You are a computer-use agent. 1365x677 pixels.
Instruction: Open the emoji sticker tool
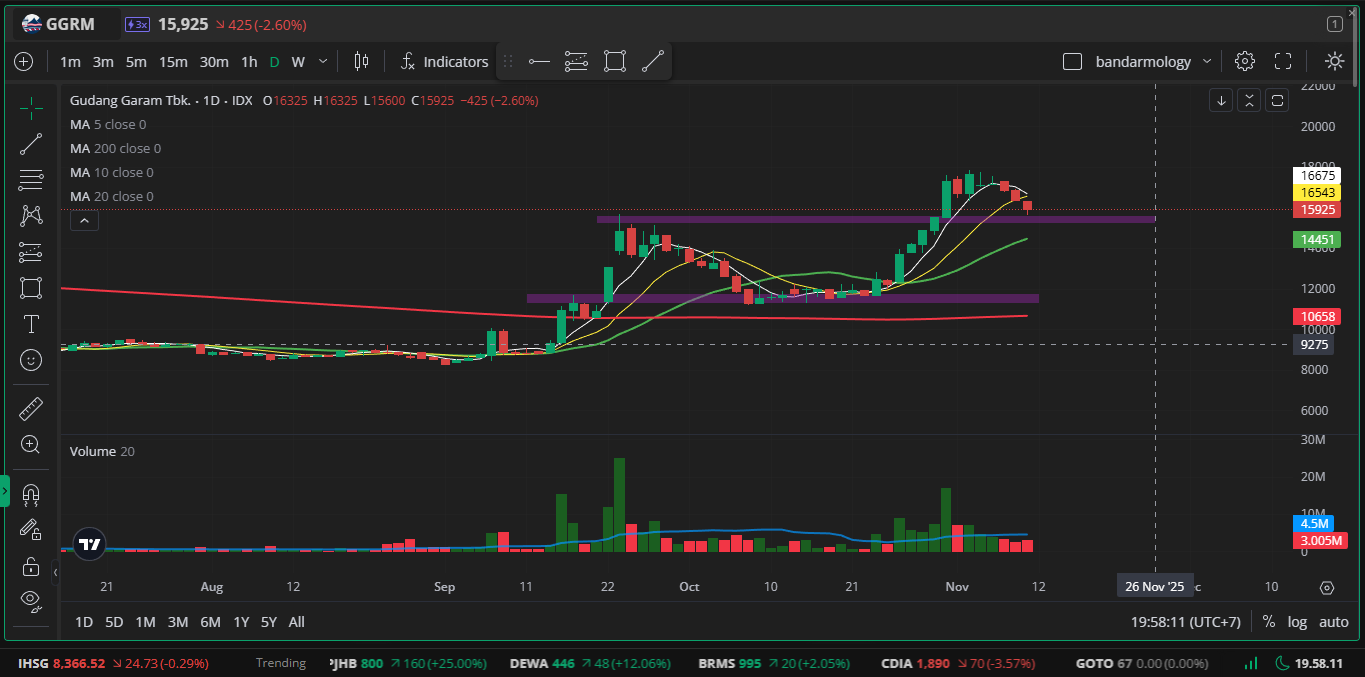[31, 360]
